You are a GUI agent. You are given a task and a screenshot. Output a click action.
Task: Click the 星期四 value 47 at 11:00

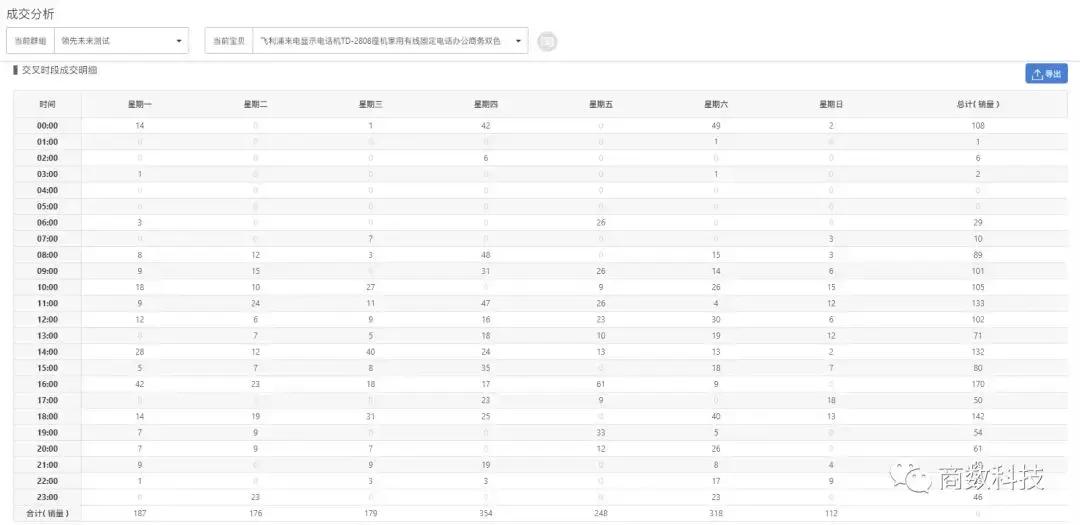click(486, 303)
